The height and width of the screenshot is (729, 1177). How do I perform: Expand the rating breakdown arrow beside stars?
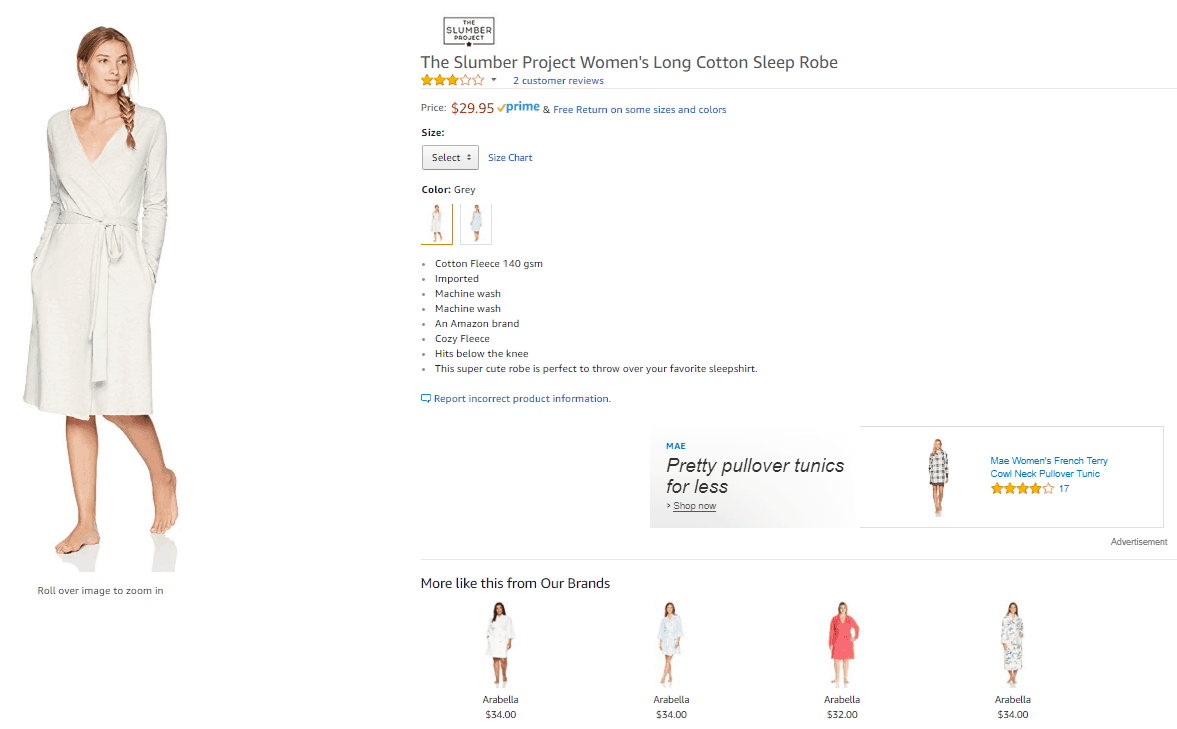click(494, 80)
